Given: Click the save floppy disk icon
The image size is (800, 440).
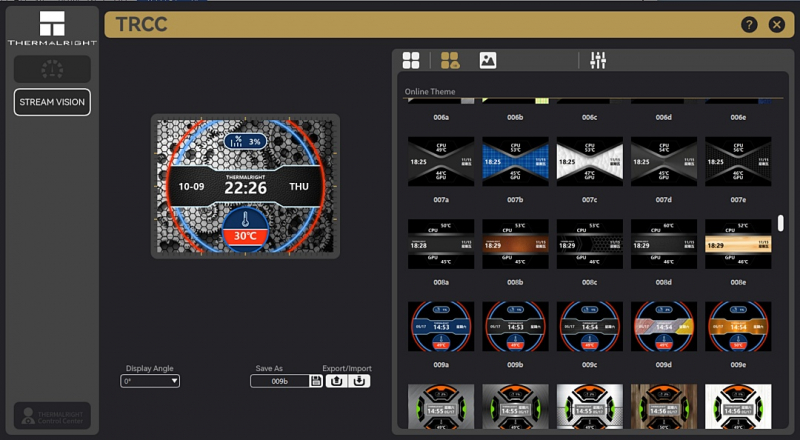Looking at the screenshot, I should tap(316, 381).
